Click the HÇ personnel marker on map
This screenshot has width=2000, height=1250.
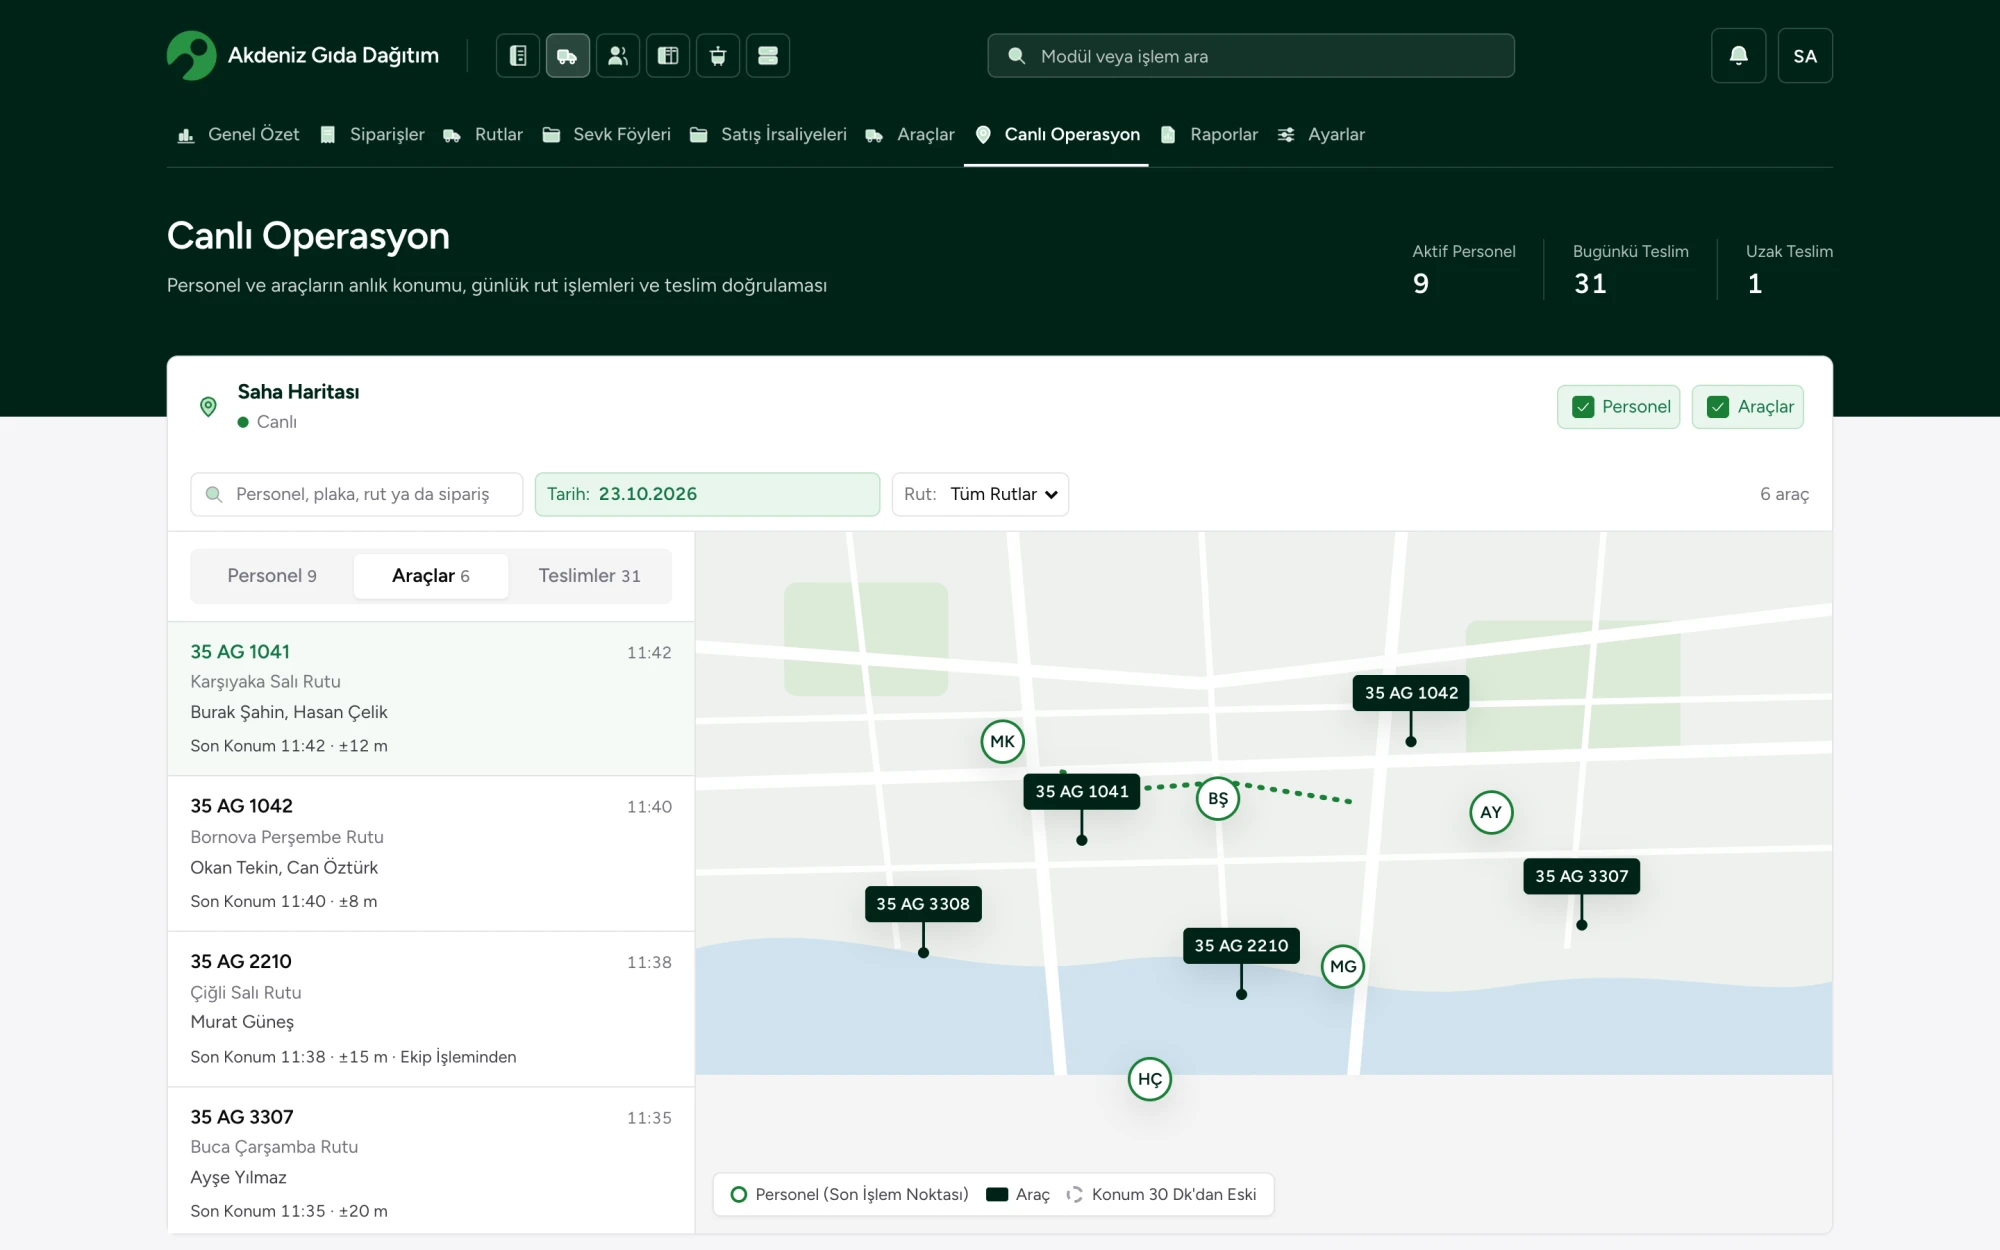coord(1150,1079)
